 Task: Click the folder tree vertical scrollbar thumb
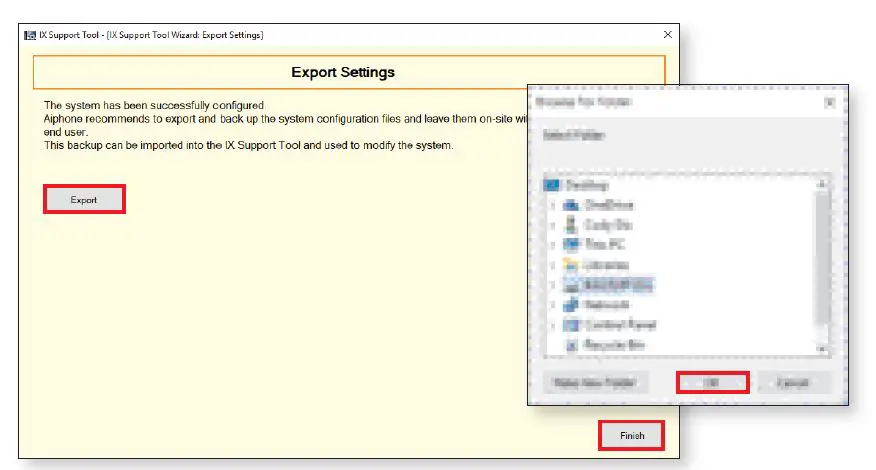click(821, 258)
